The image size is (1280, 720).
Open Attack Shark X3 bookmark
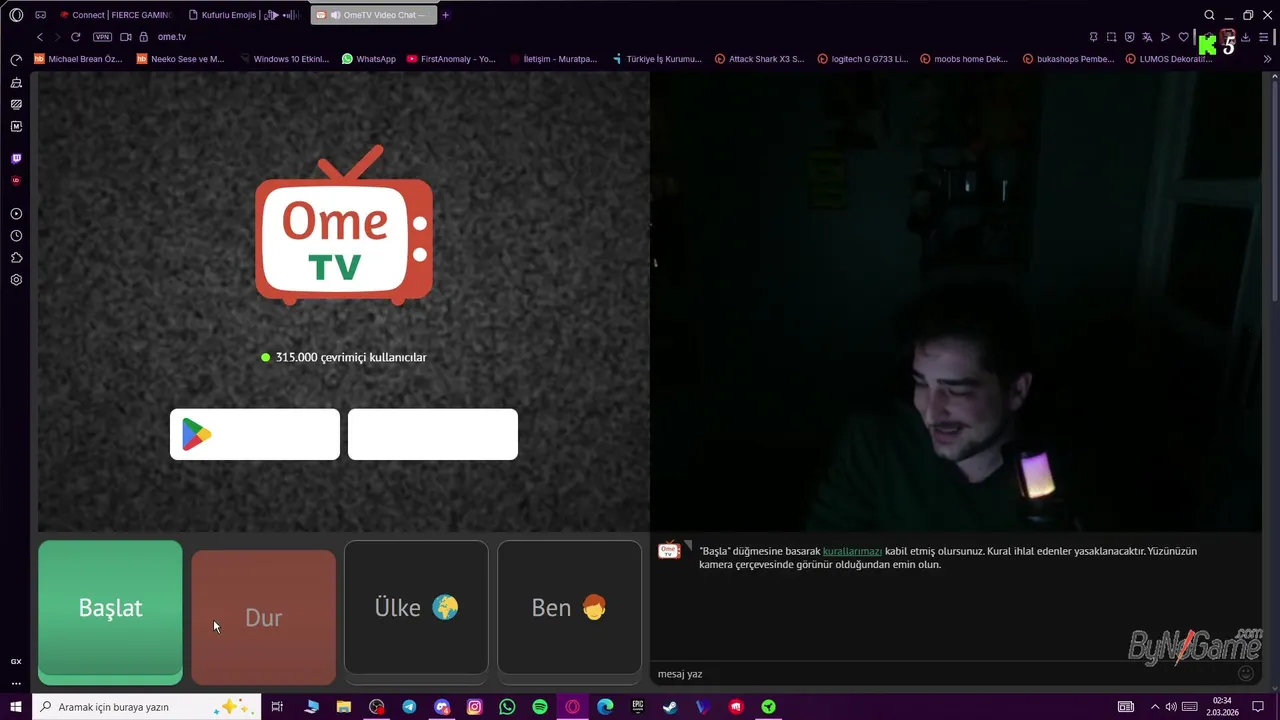click(x=759, y=59)
